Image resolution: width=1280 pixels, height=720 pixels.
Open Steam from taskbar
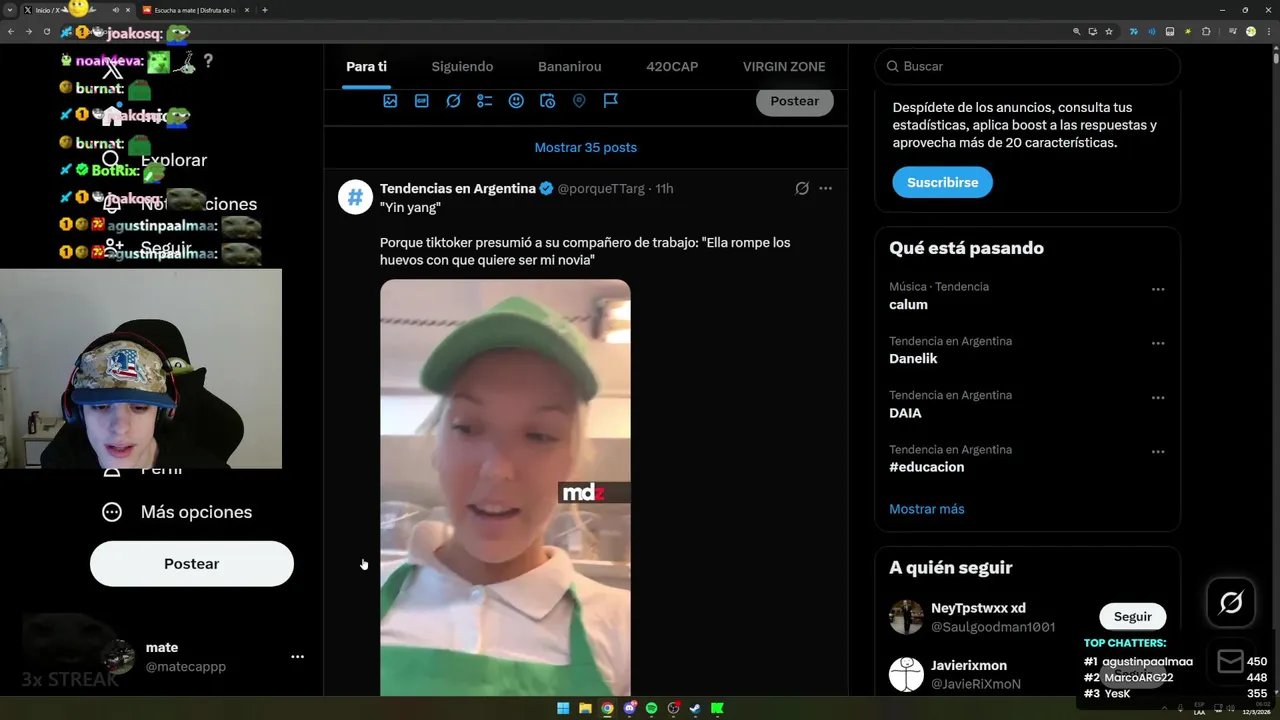[695, 709]
